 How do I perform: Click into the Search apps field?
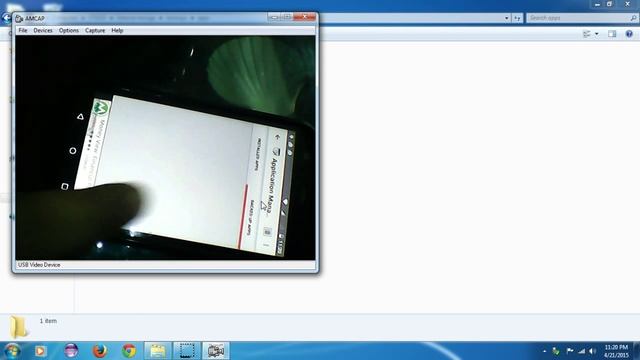[x=578, y=18]
